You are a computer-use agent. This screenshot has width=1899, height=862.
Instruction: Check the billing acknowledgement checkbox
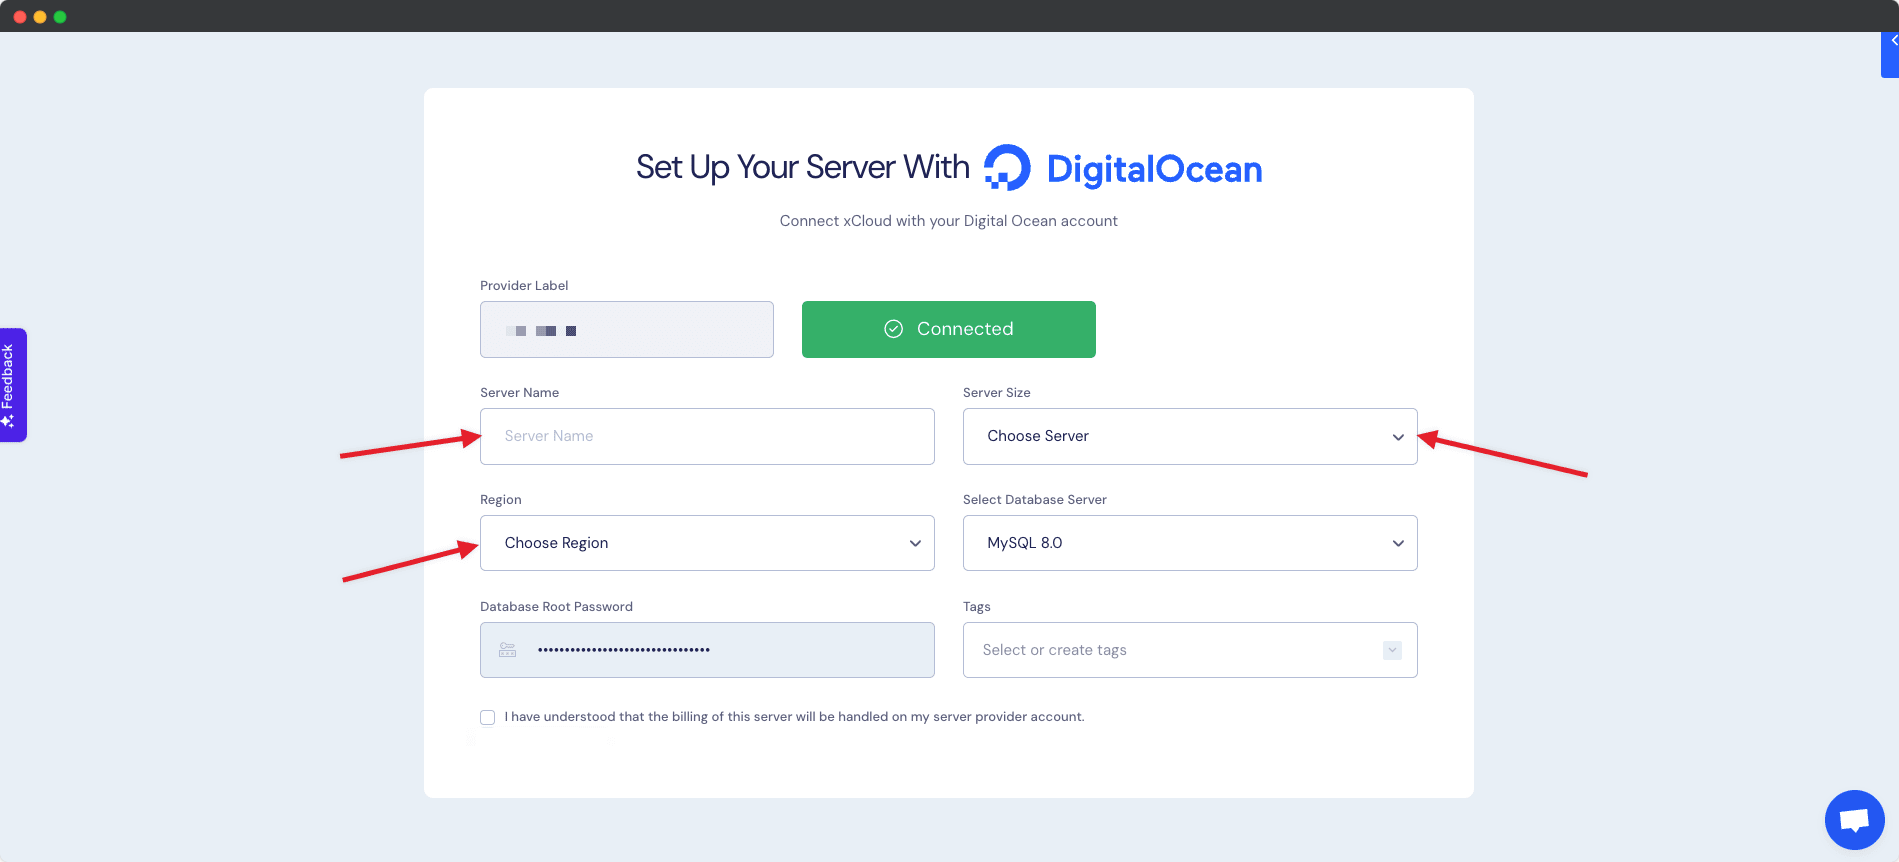click(x=488, y=717)
